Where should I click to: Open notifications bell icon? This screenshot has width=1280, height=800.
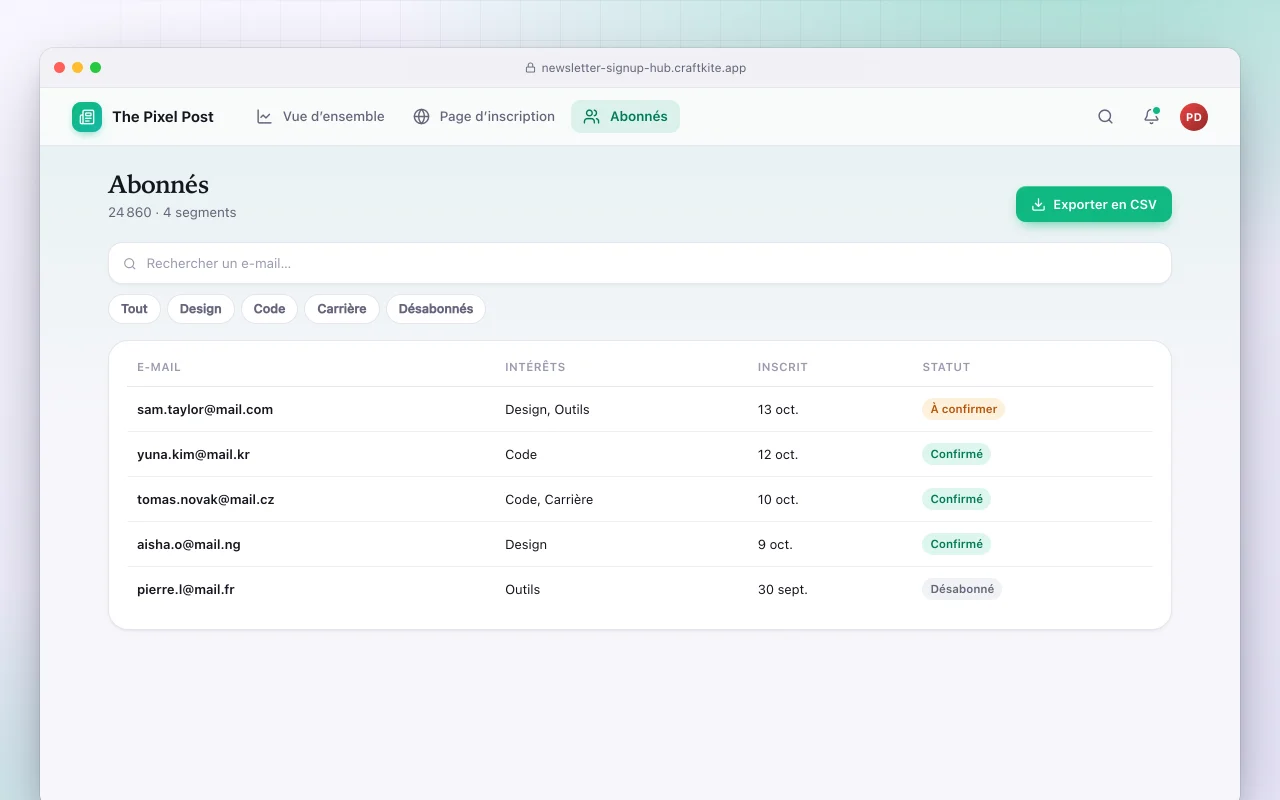(x=1151, y=117)
